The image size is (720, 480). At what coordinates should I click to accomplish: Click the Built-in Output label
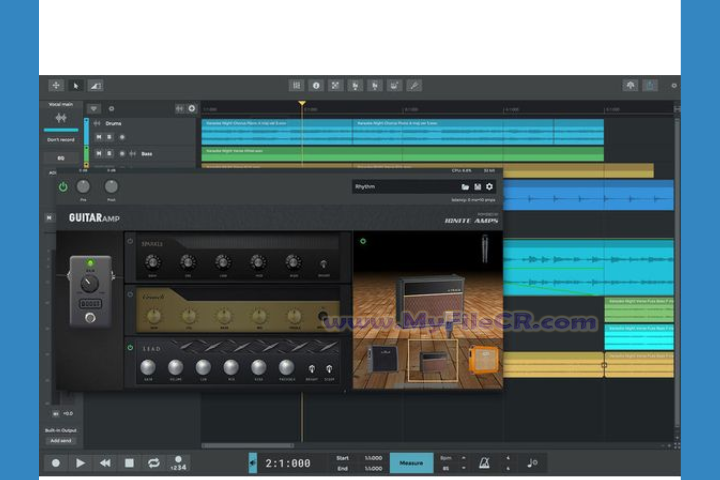click(61, 430)
